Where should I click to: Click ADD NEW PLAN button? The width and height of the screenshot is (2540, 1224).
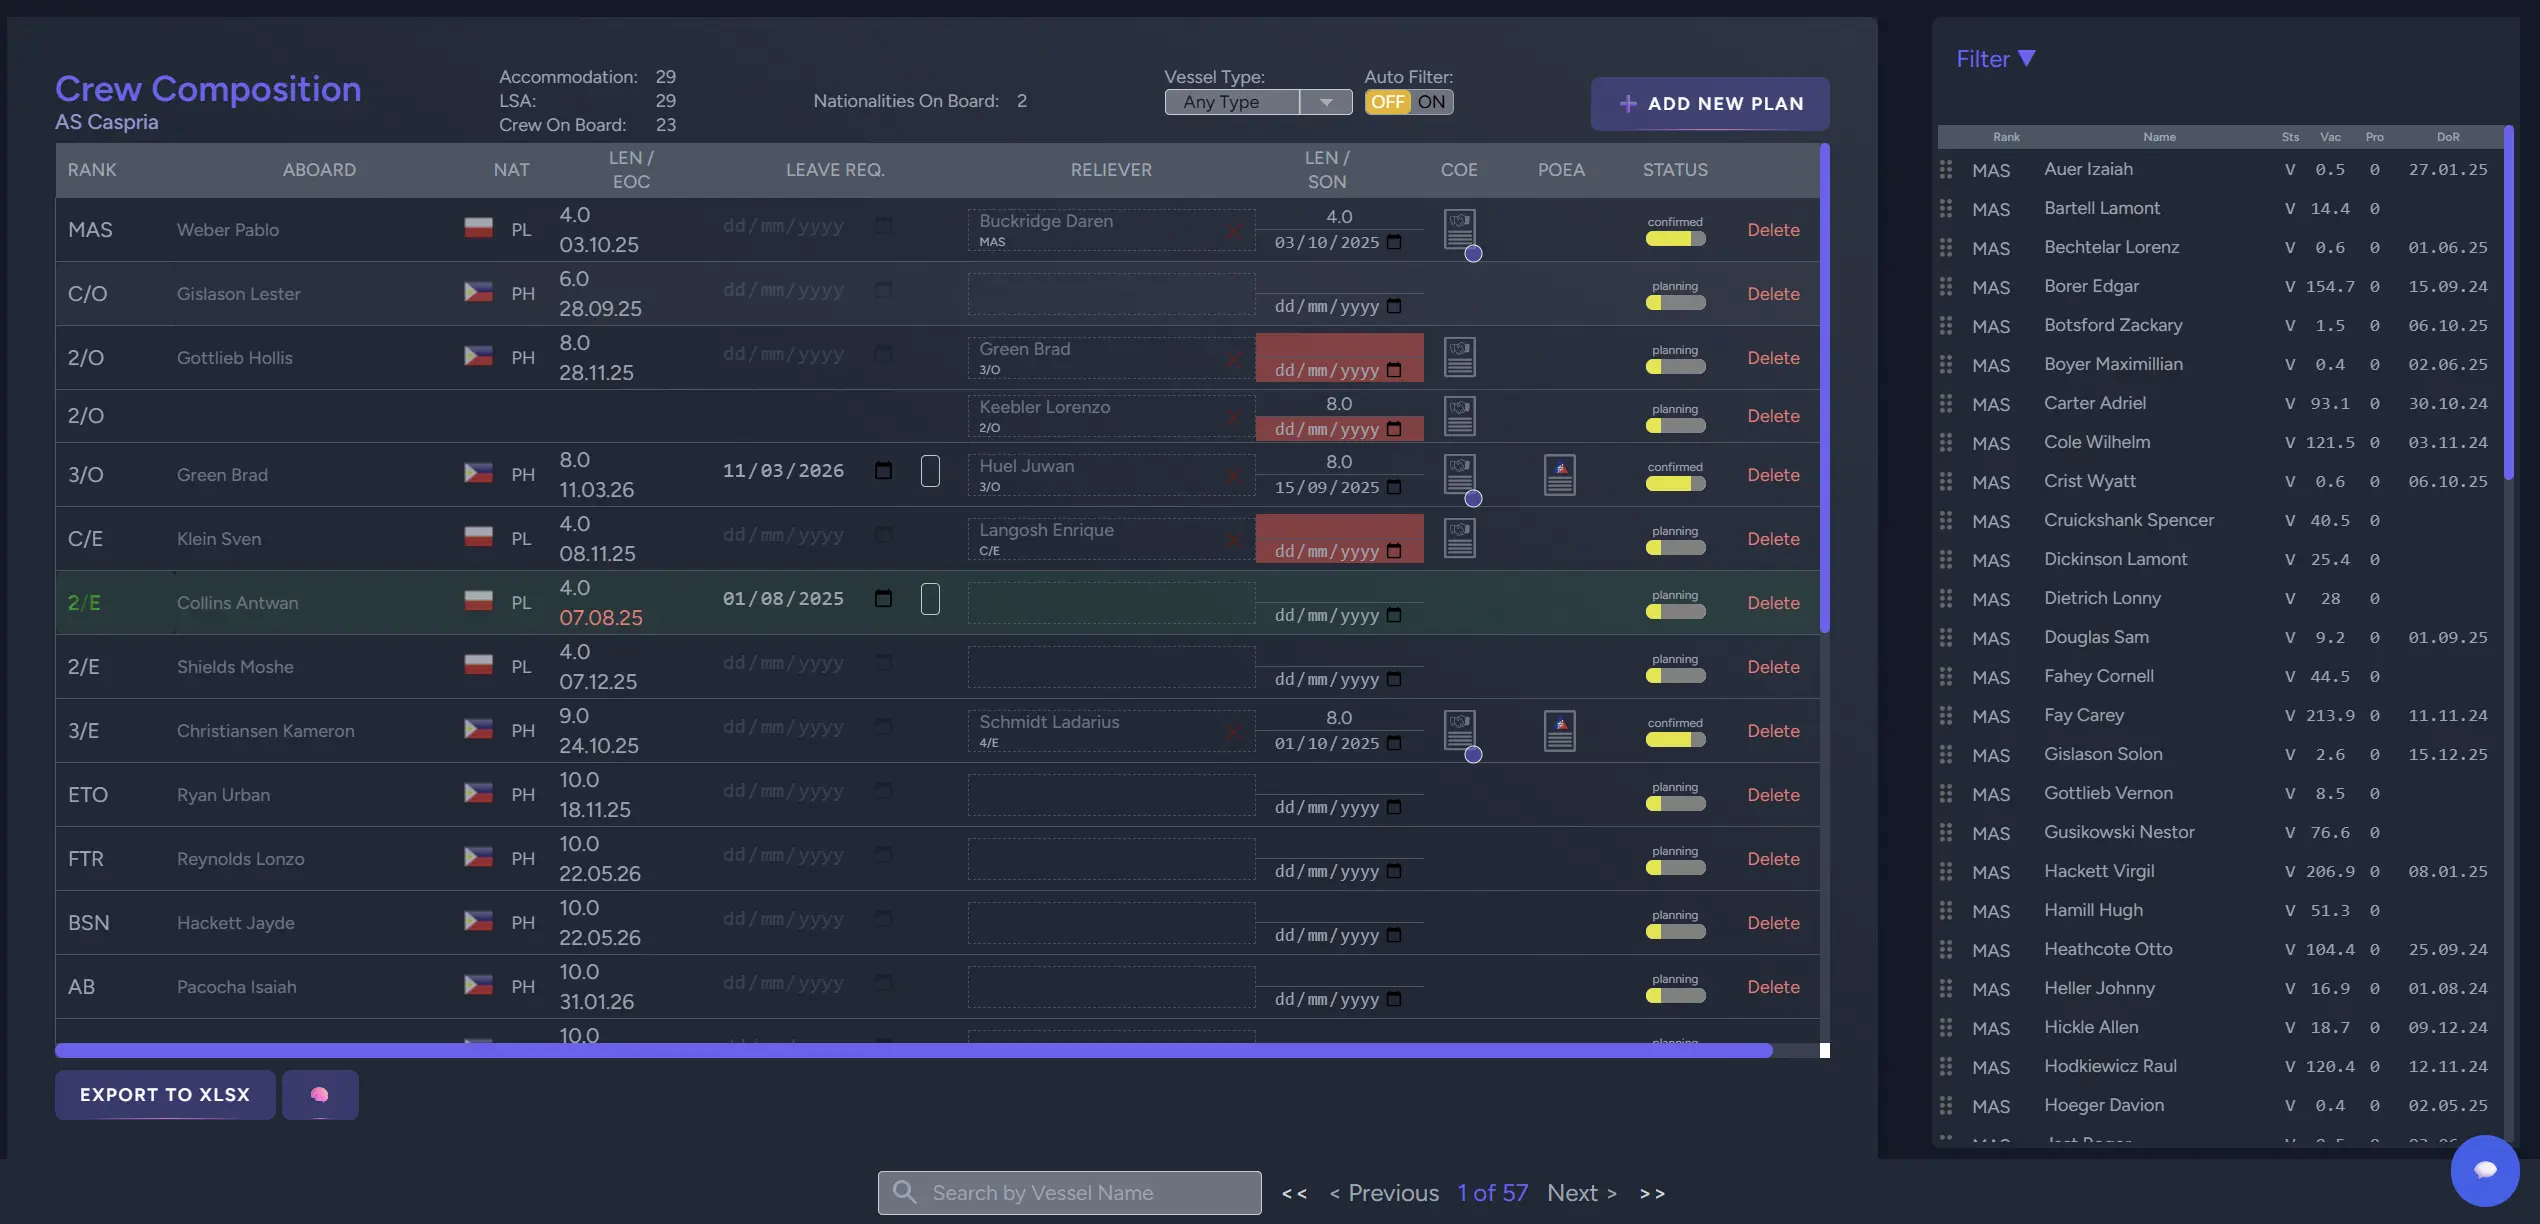coord(1710,104)
